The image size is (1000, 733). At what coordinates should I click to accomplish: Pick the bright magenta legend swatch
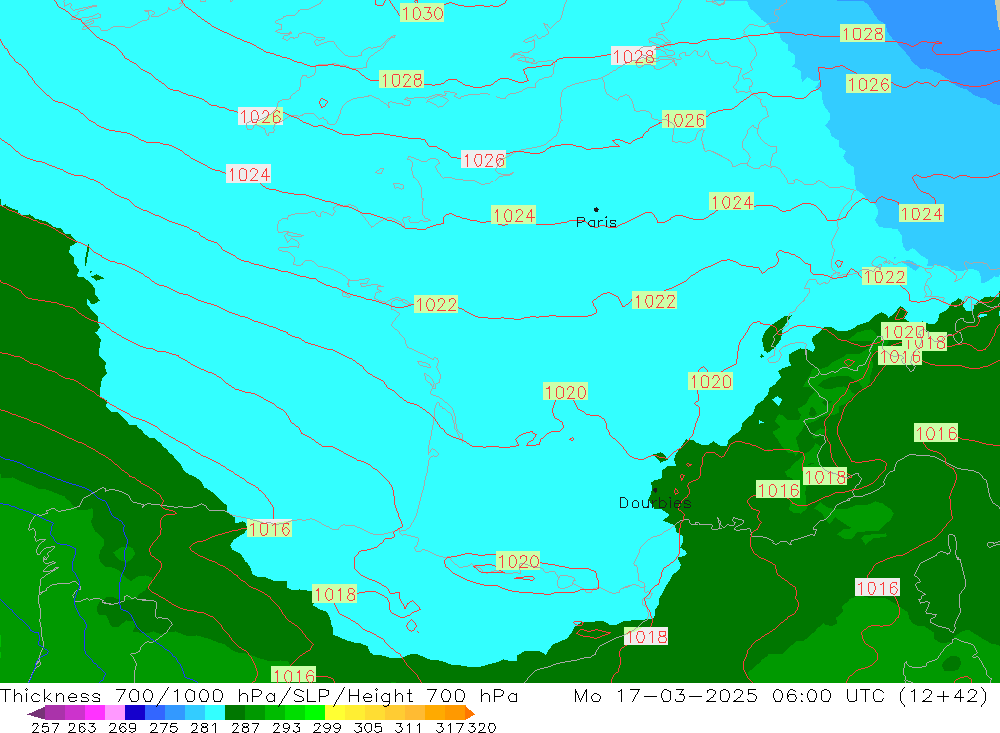pyautogui.click(x=94, y=713)
